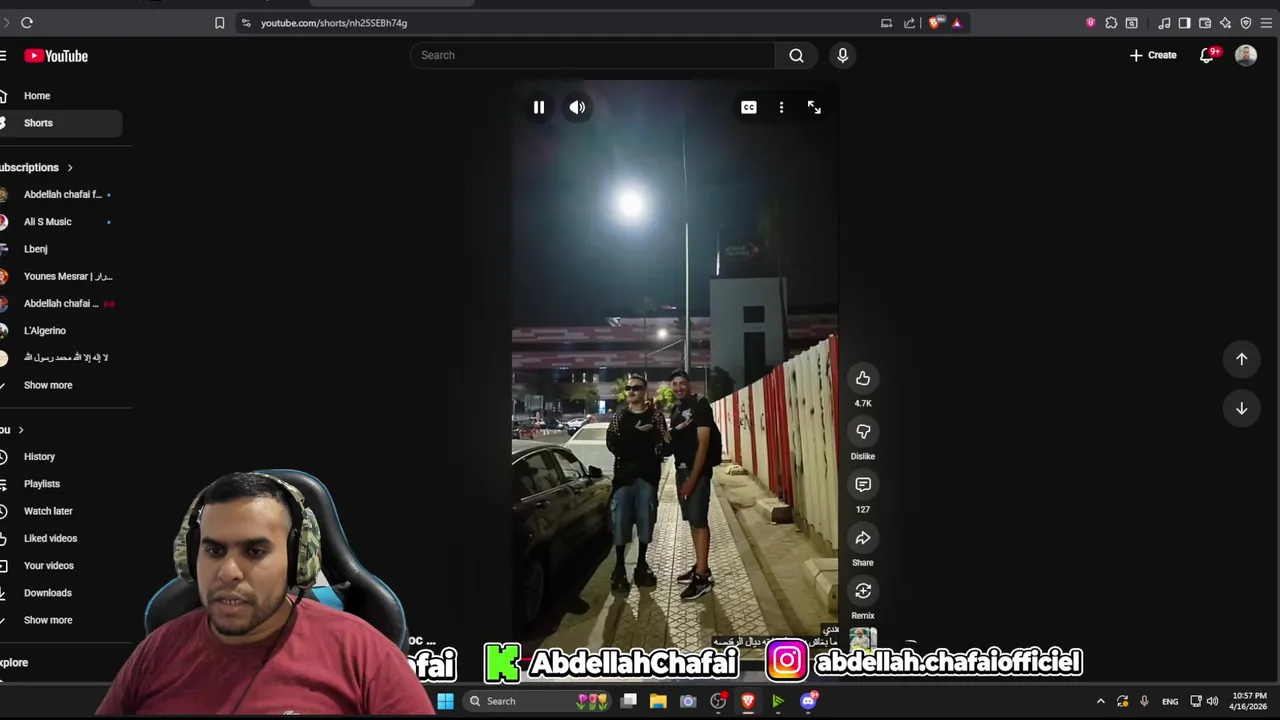Go to the next Short with down arrow

(x=1241, y=408)
